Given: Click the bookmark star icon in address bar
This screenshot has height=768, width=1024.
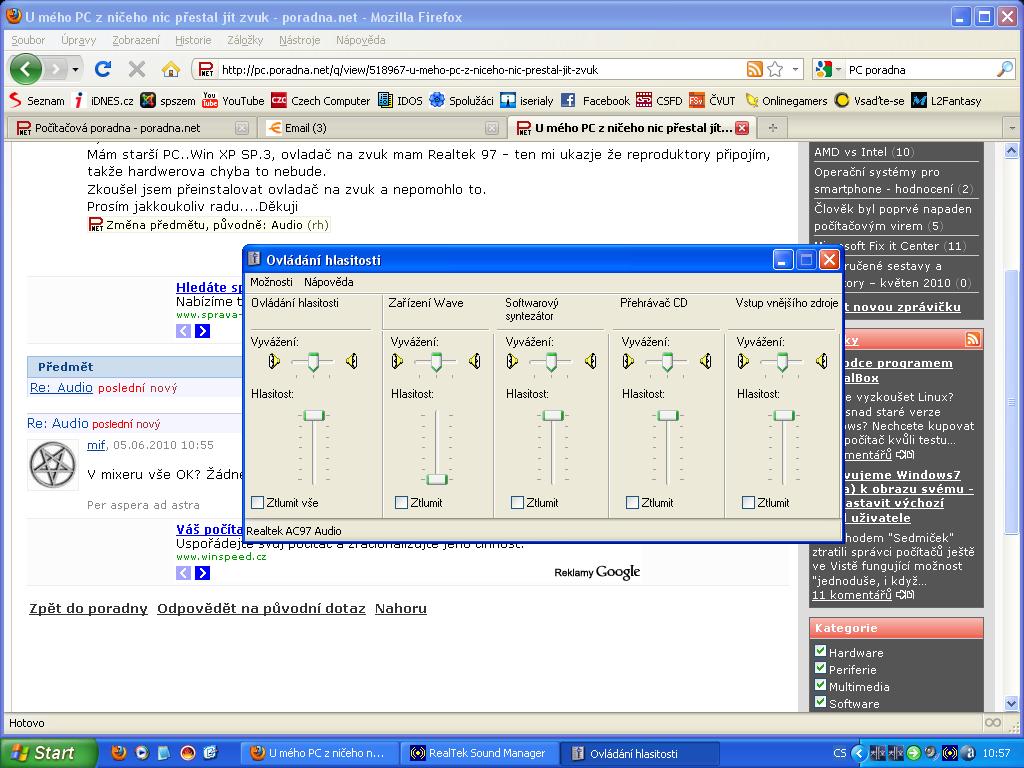Looking at the screenshot, I should (775, 69).
